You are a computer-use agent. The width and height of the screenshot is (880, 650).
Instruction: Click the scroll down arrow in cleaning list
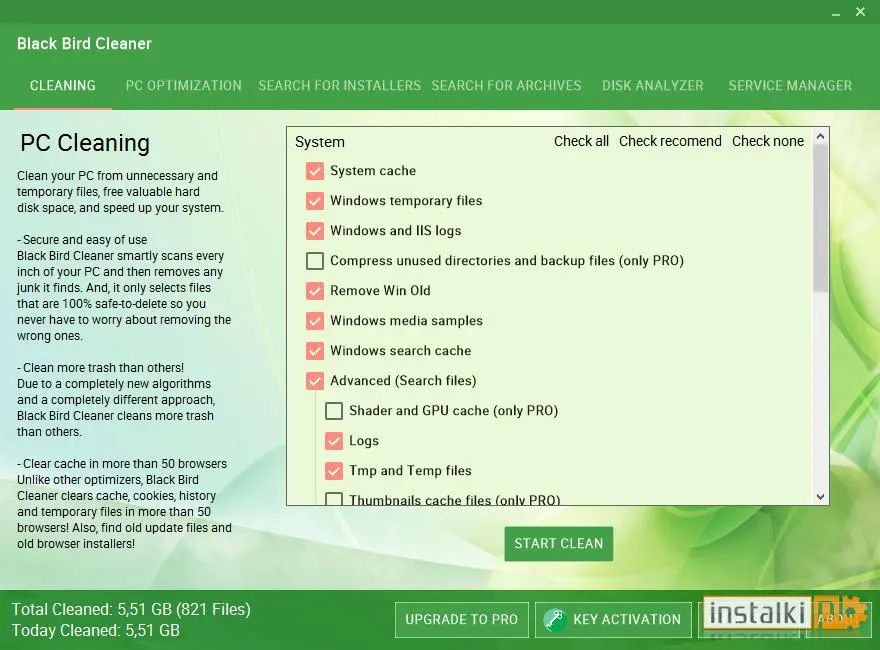[820, 497]
